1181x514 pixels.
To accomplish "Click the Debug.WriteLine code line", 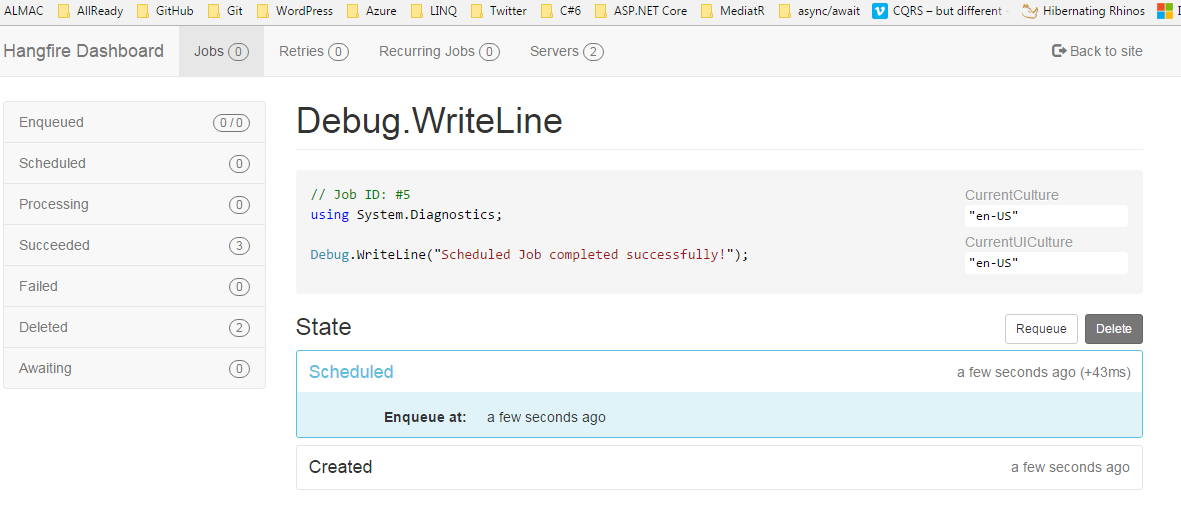I will tap(529, 255).
